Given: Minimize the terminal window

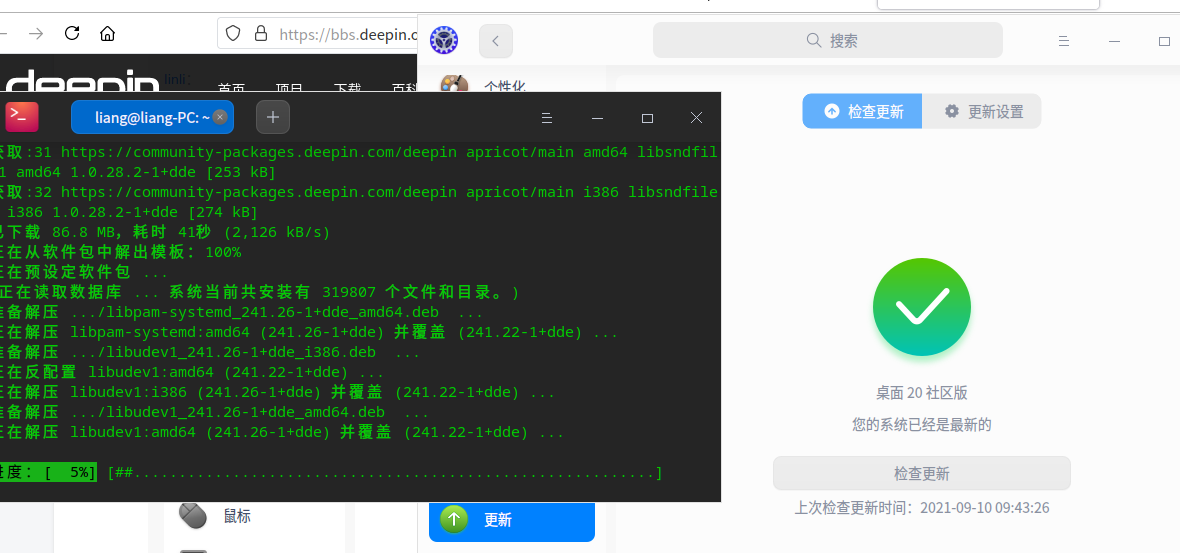Looking at the screenshot, I should coord(598,118).
